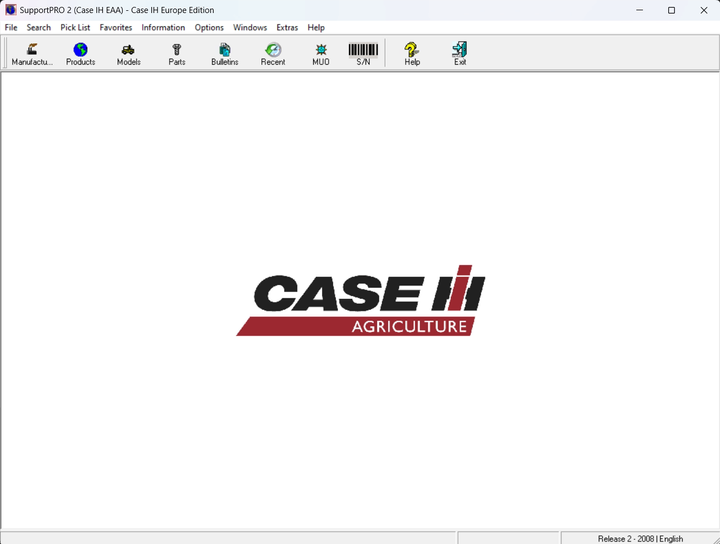The width and height of the screenshot is (720, 544).
Task: Click the MUO toolbar icon
Action: pyautogui.click(x=321, y=54)
